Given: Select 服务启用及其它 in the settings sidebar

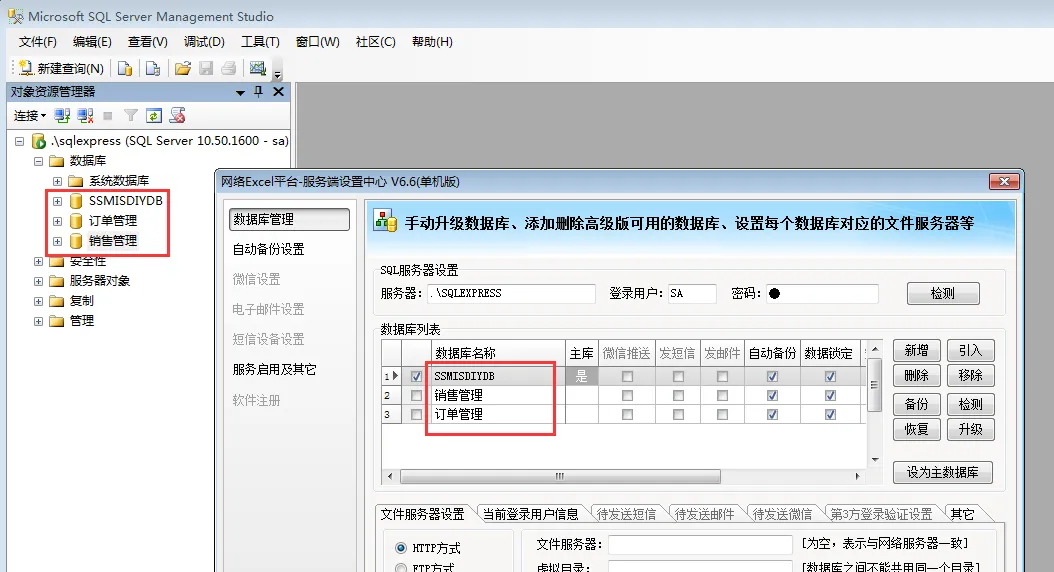Looking at the screenshot, I should click(x=274, y=370).
